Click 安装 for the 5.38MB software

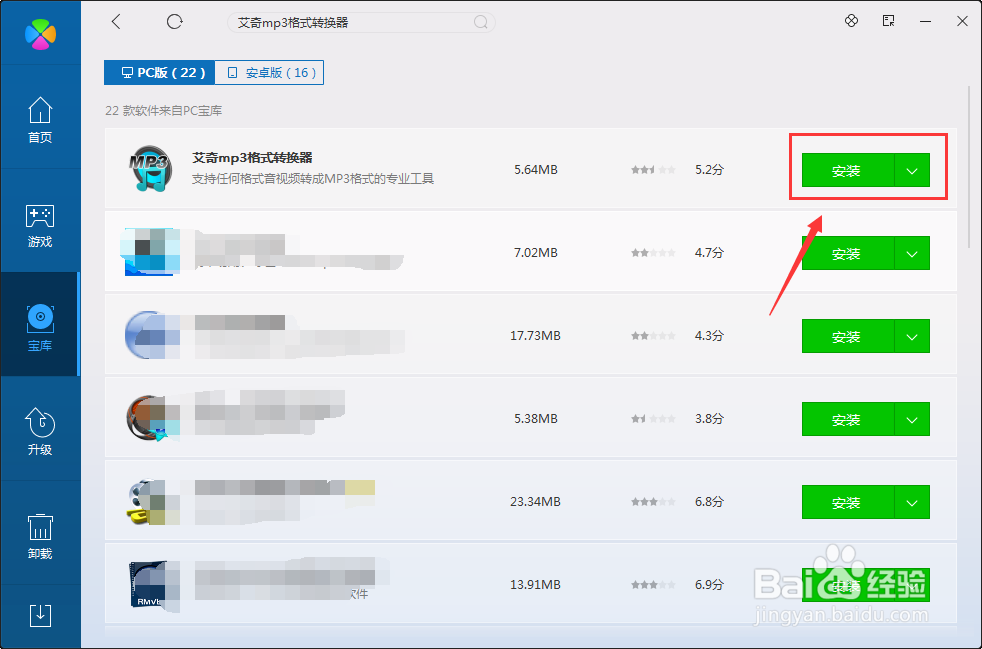coord(847,419)
